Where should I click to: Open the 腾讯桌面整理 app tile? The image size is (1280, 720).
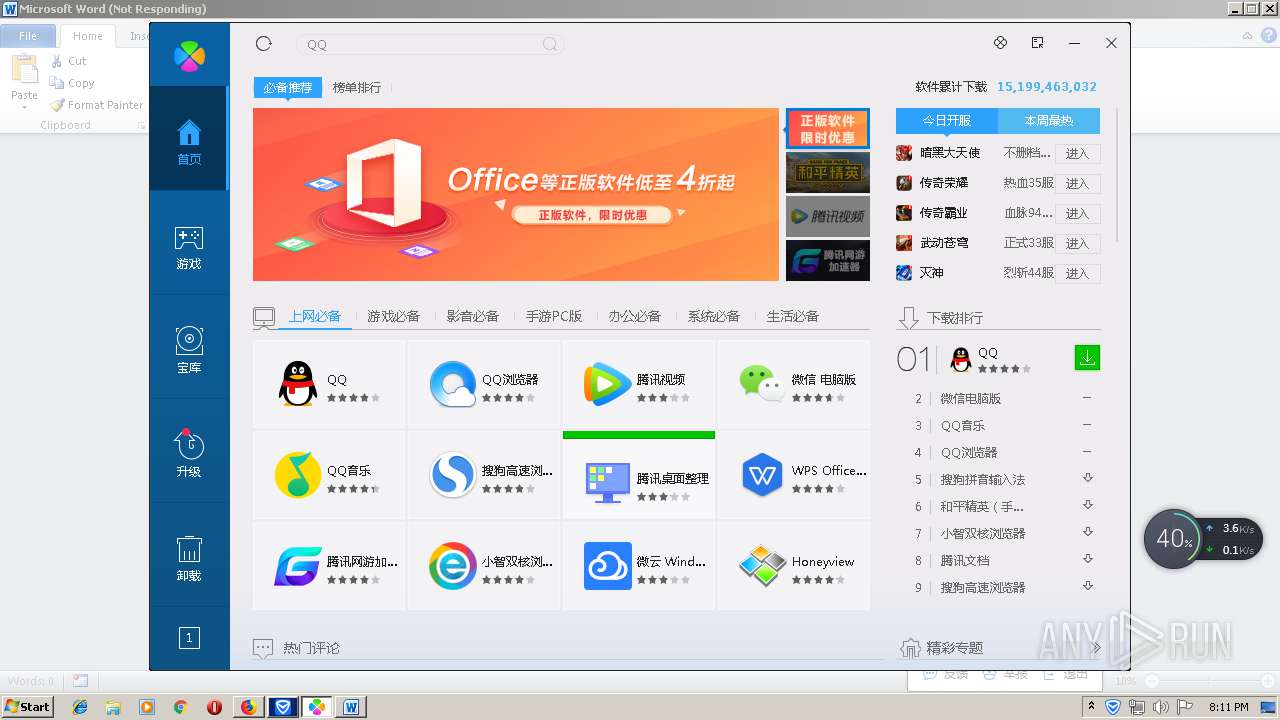(639, 475)
